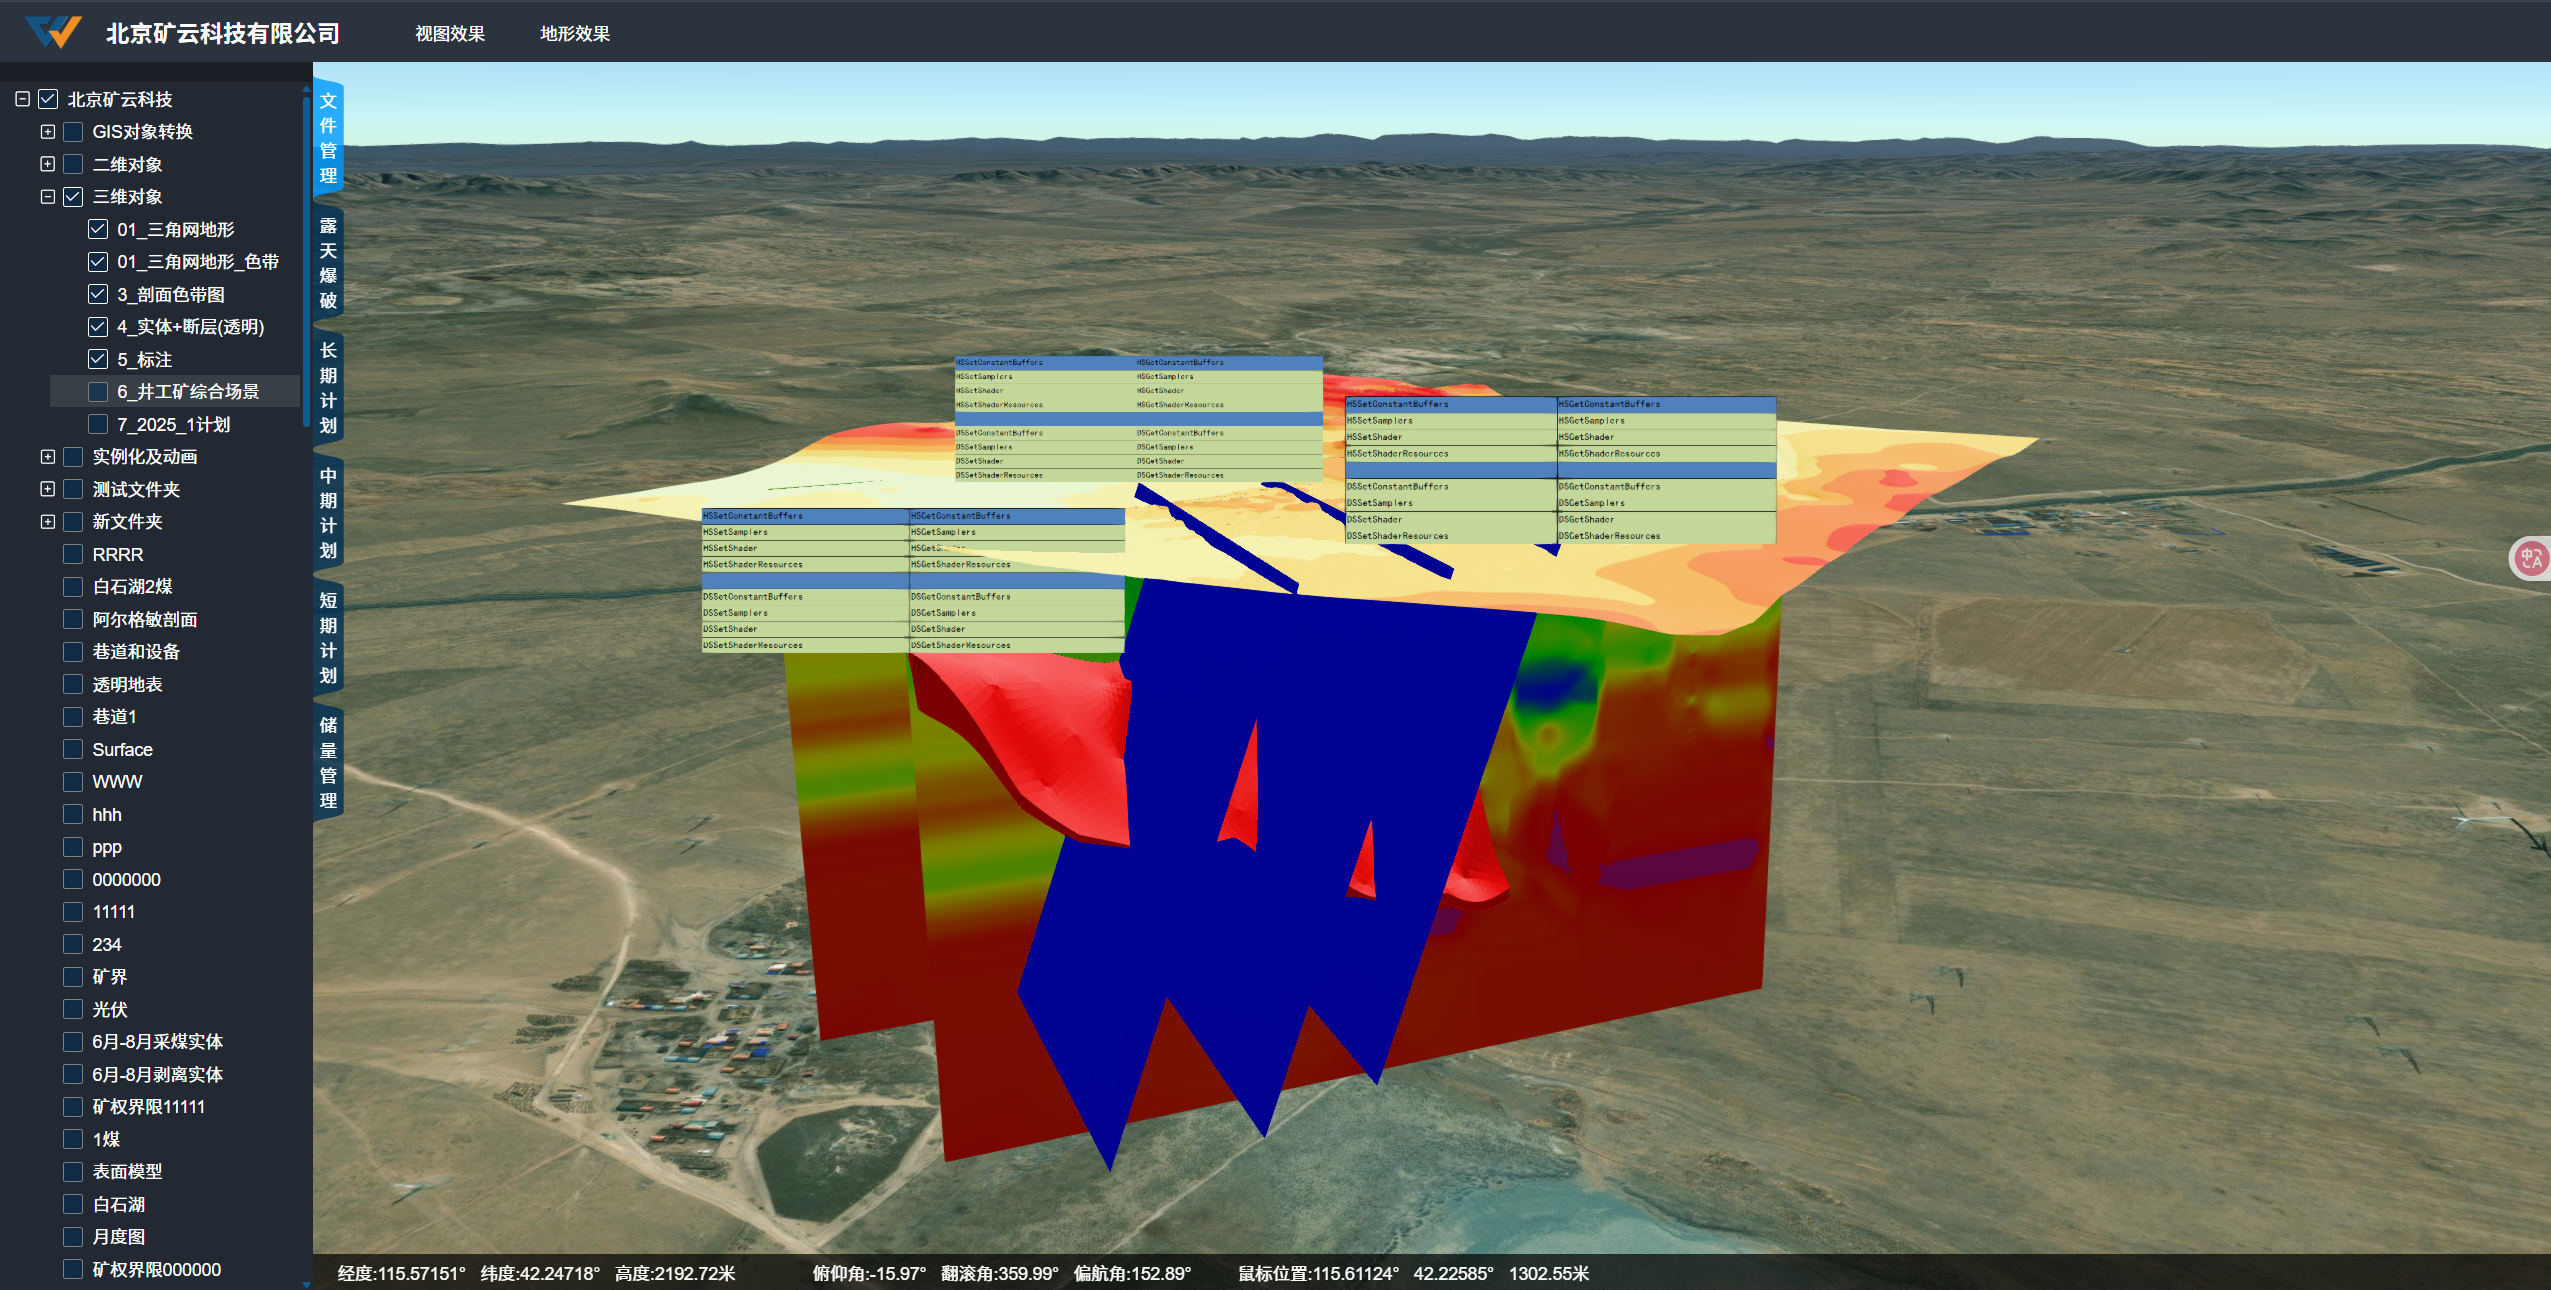Open the 视图效果 menu

point(450,34)
